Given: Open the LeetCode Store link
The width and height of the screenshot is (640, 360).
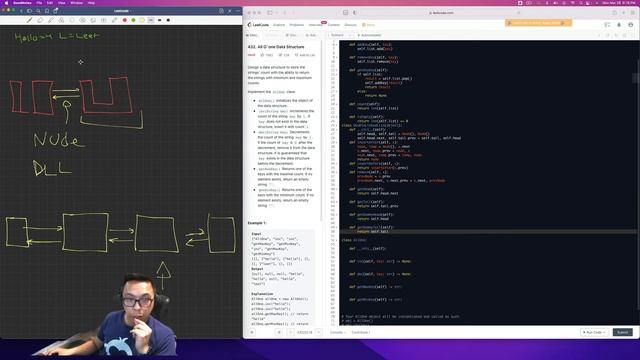Looking at the screenshot, I should [369, 25].
